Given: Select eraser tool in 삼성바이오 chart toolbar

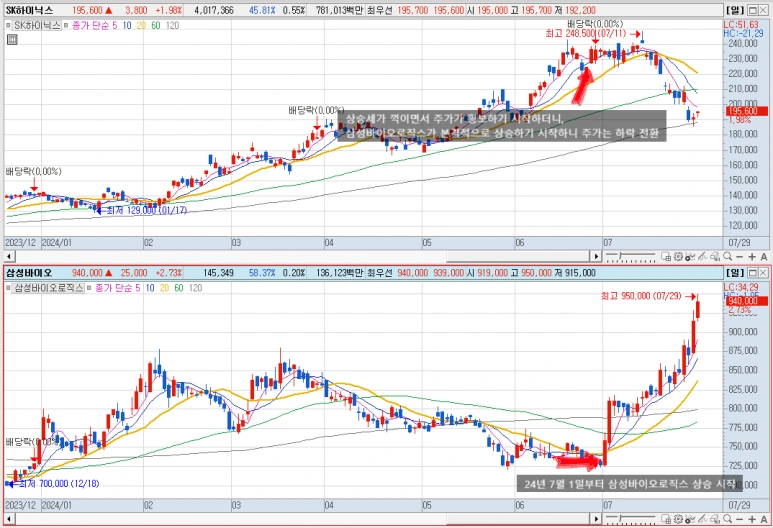Looking at the screenshot, I should 715,519.
